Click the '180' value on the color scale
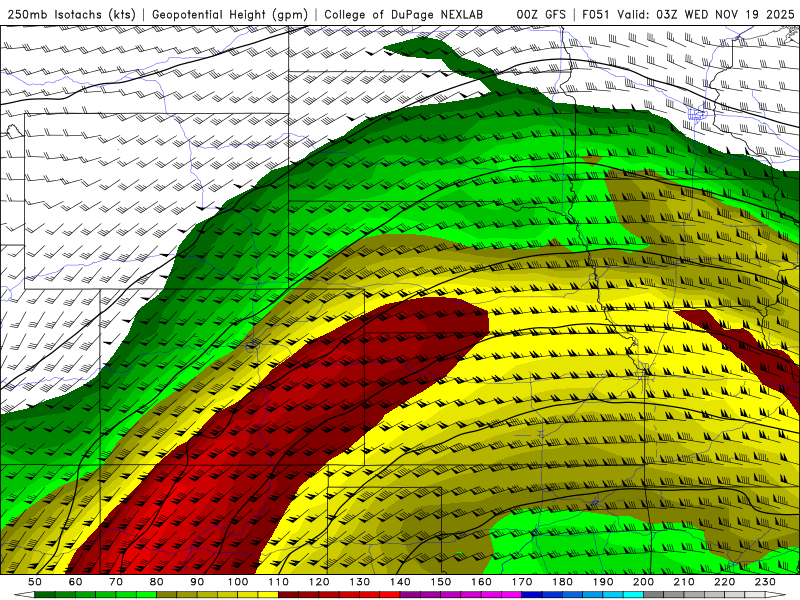Screen dimensions: 800x600 [x=562, y=582]
